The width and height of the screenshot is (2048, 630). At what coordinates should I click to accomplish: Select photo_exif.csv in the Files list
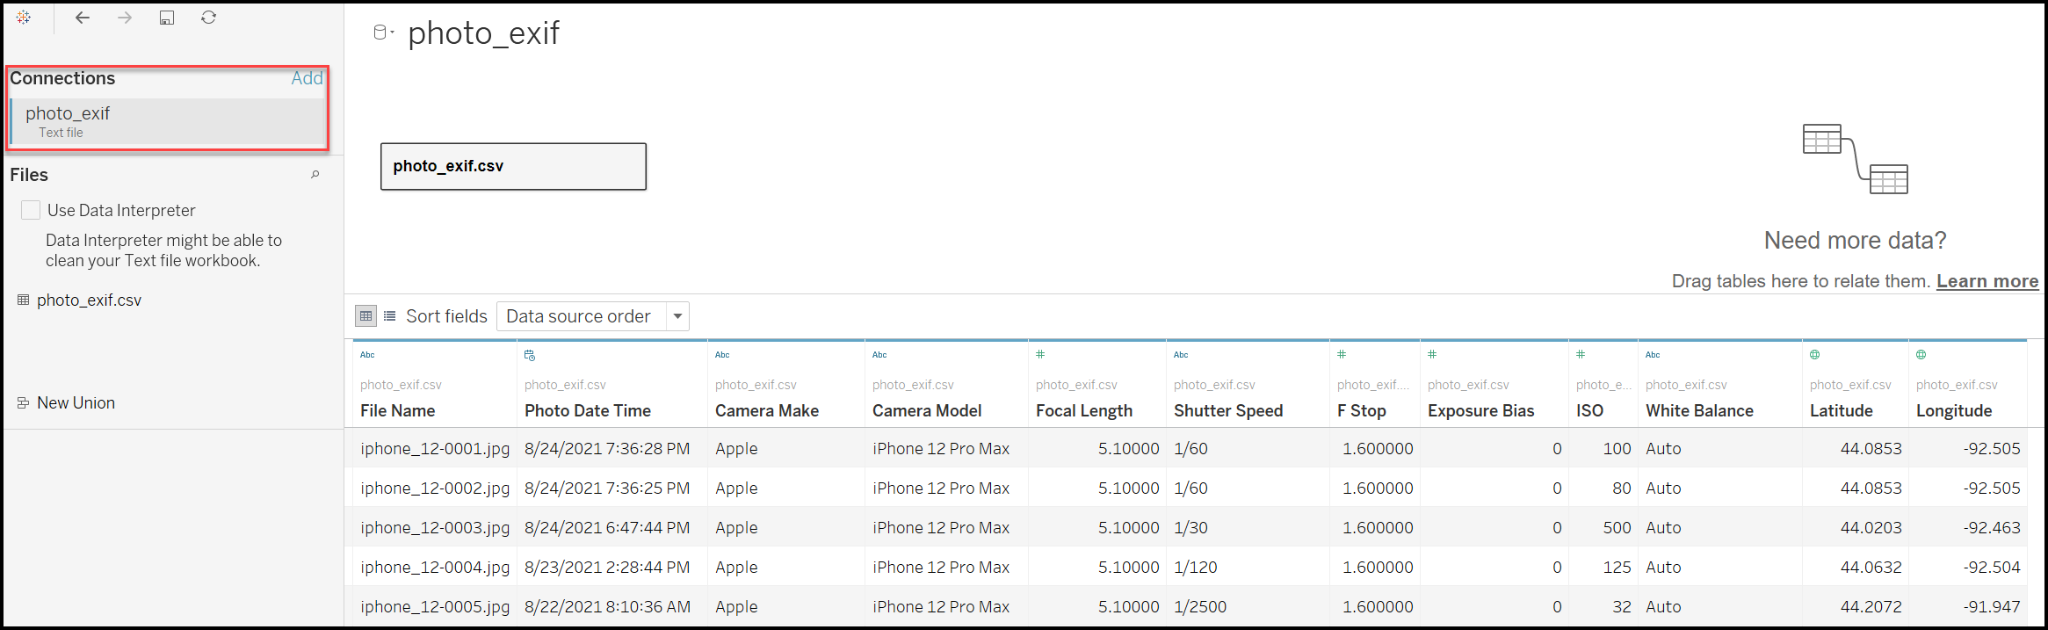(x=89, y=300)
